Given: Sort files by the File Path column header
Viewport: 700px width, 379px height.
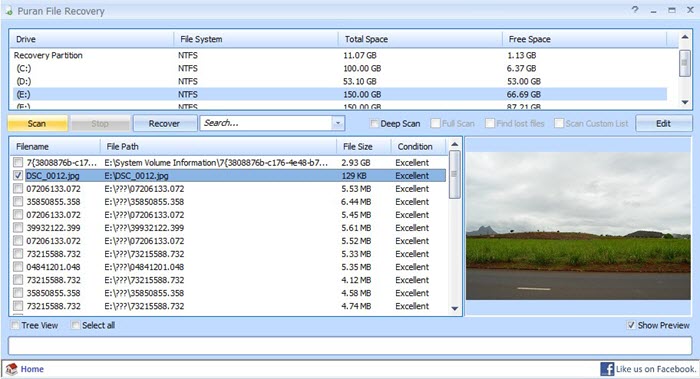Looking at the screenshot, I should click(218, 146).
